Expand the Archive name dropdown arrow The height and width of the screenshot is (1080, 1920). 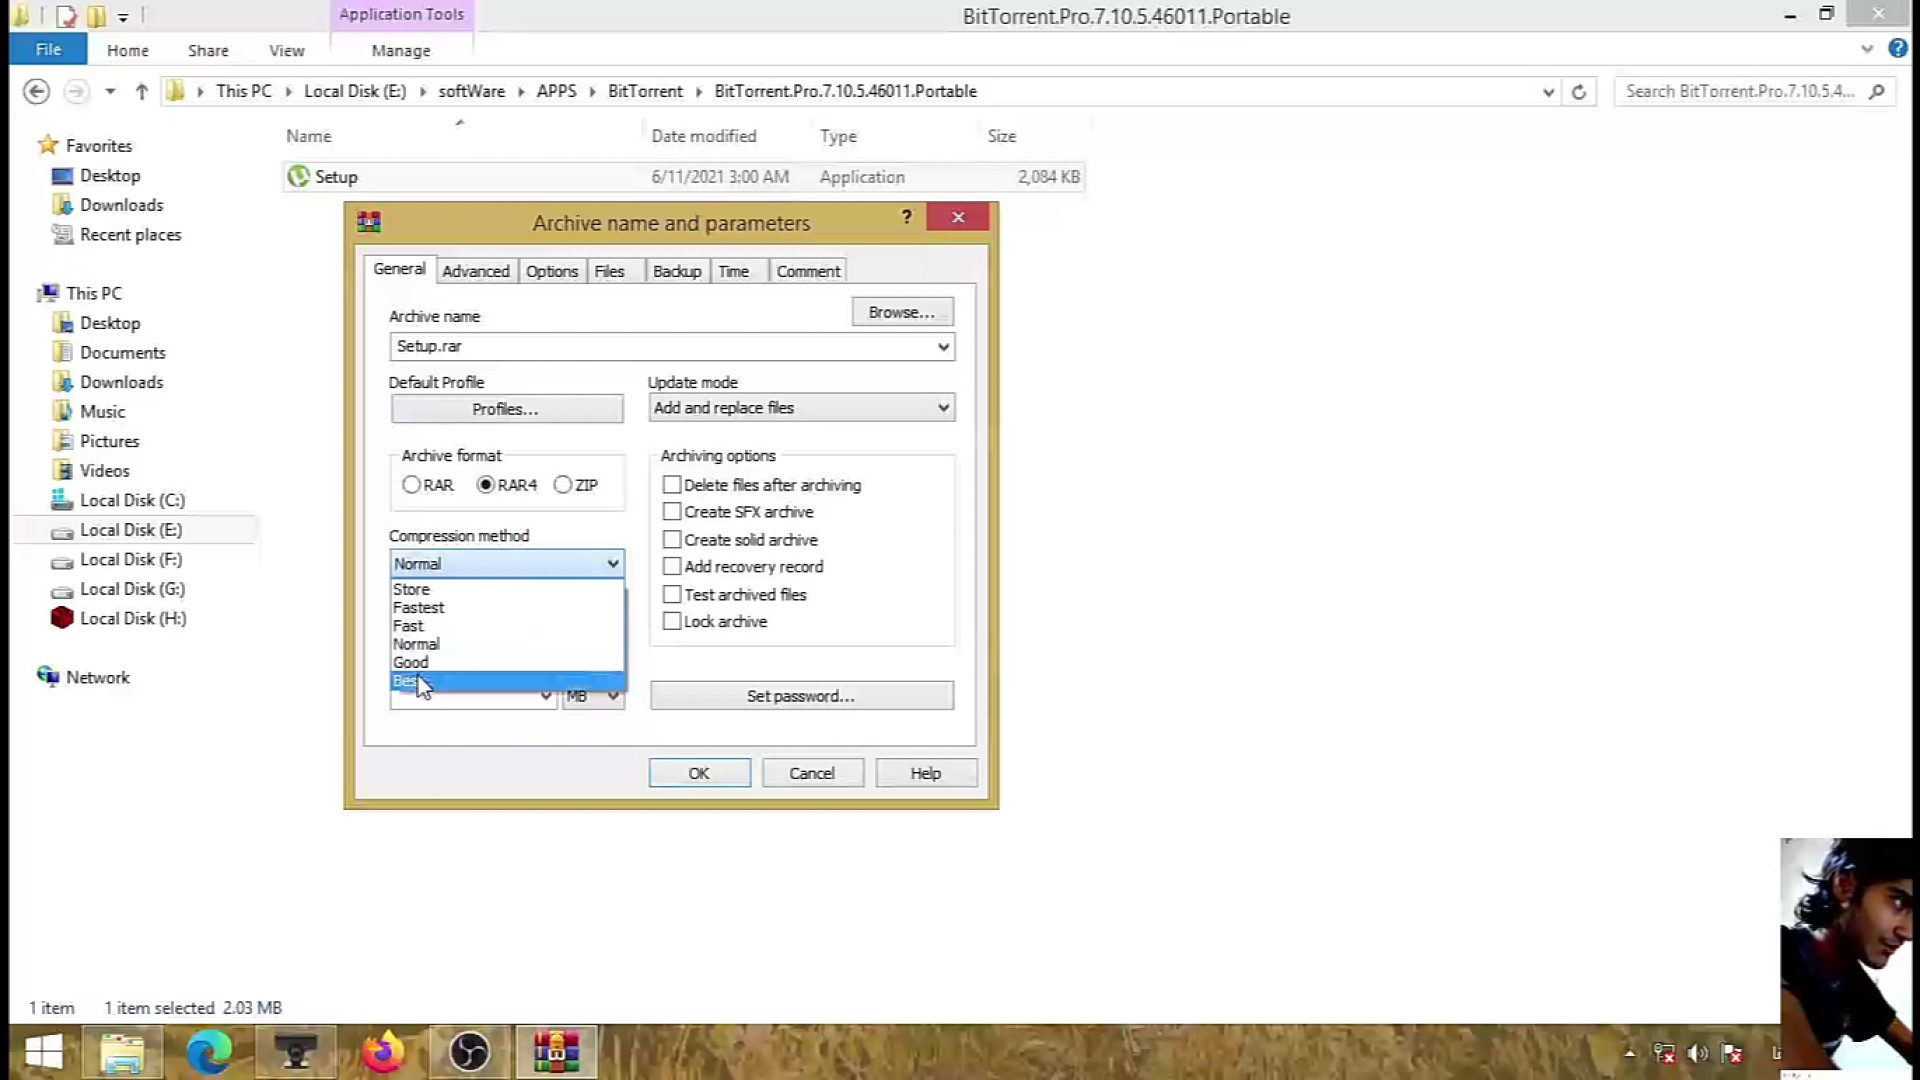pyautogui.click(x=943, y=347)
